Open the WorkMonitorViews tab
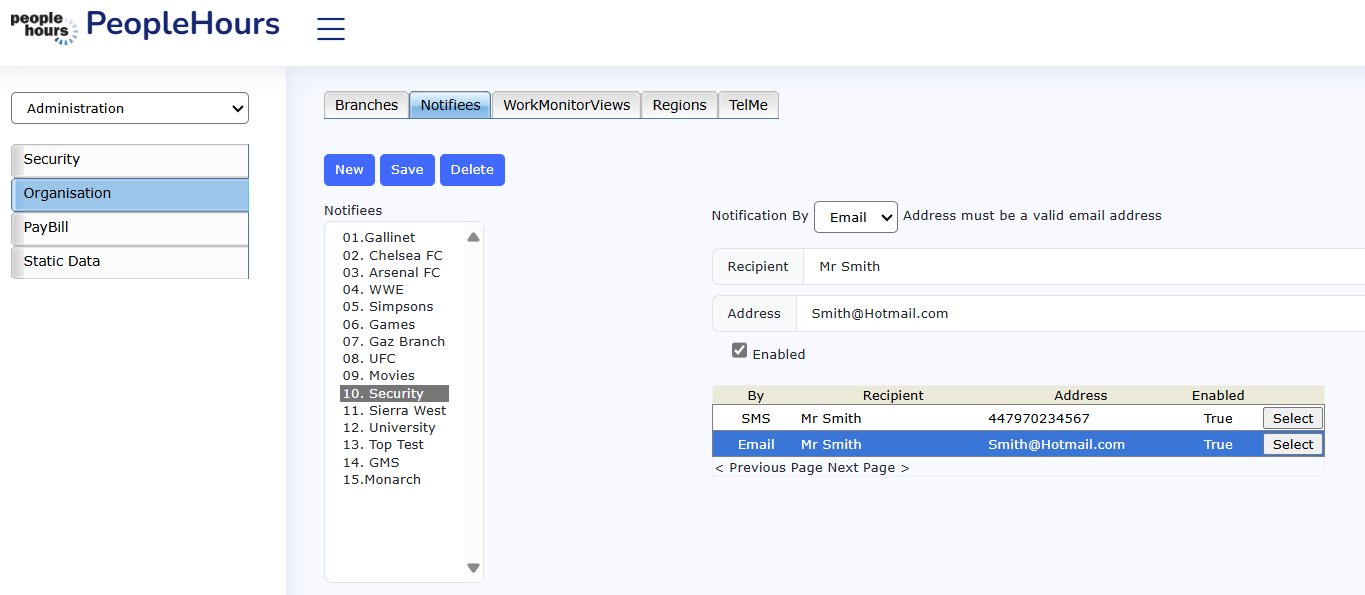1365x595 pixels. click(x=566, y=105)
